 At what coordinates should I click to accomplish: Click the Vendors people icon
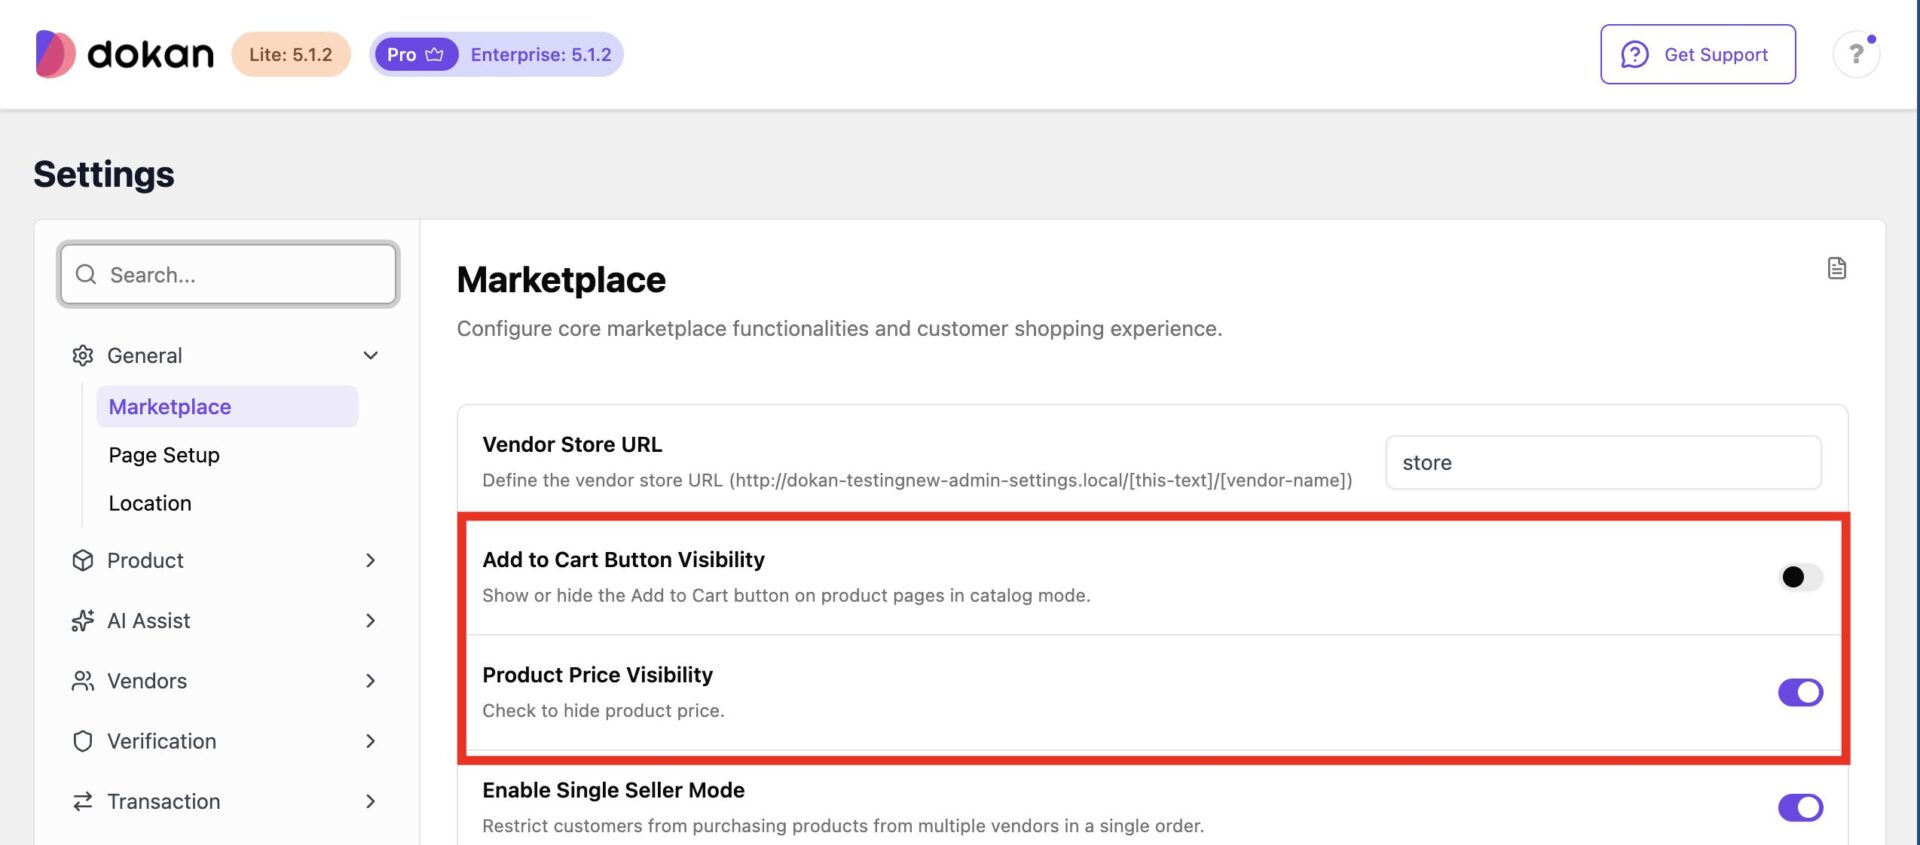click(83, 681)
